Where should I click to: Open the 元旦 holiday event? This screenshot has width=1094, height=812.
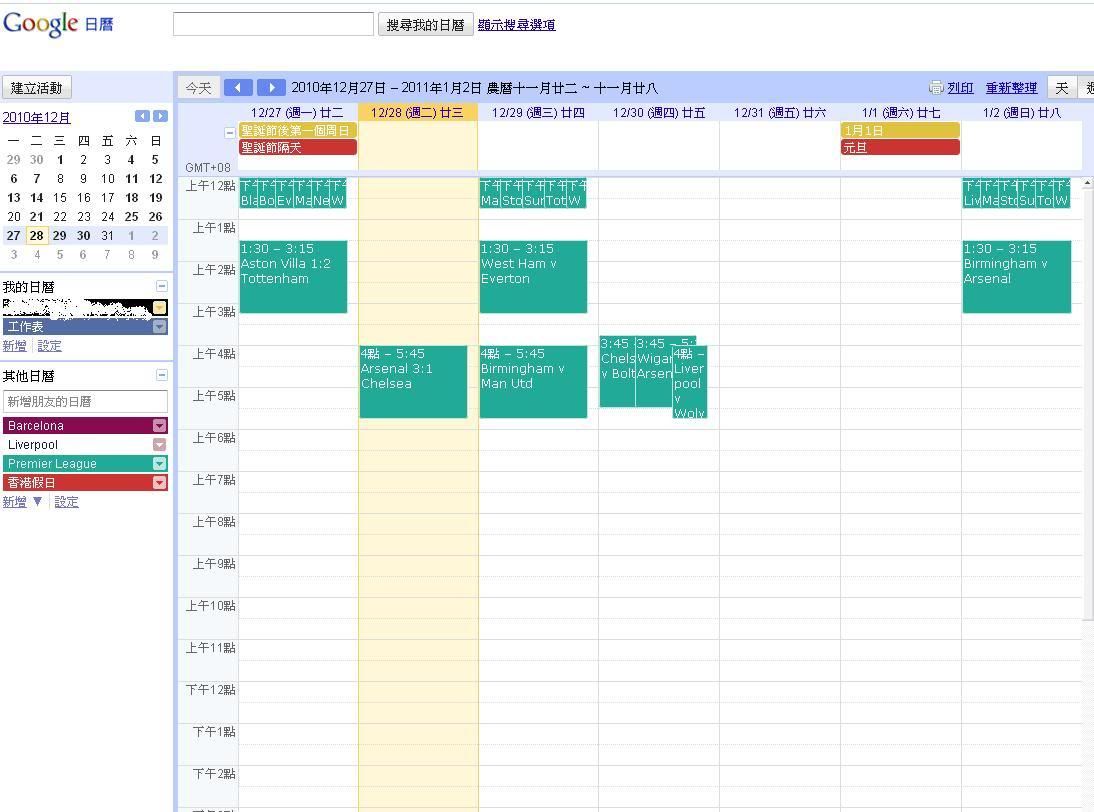(x=900, y=147)
